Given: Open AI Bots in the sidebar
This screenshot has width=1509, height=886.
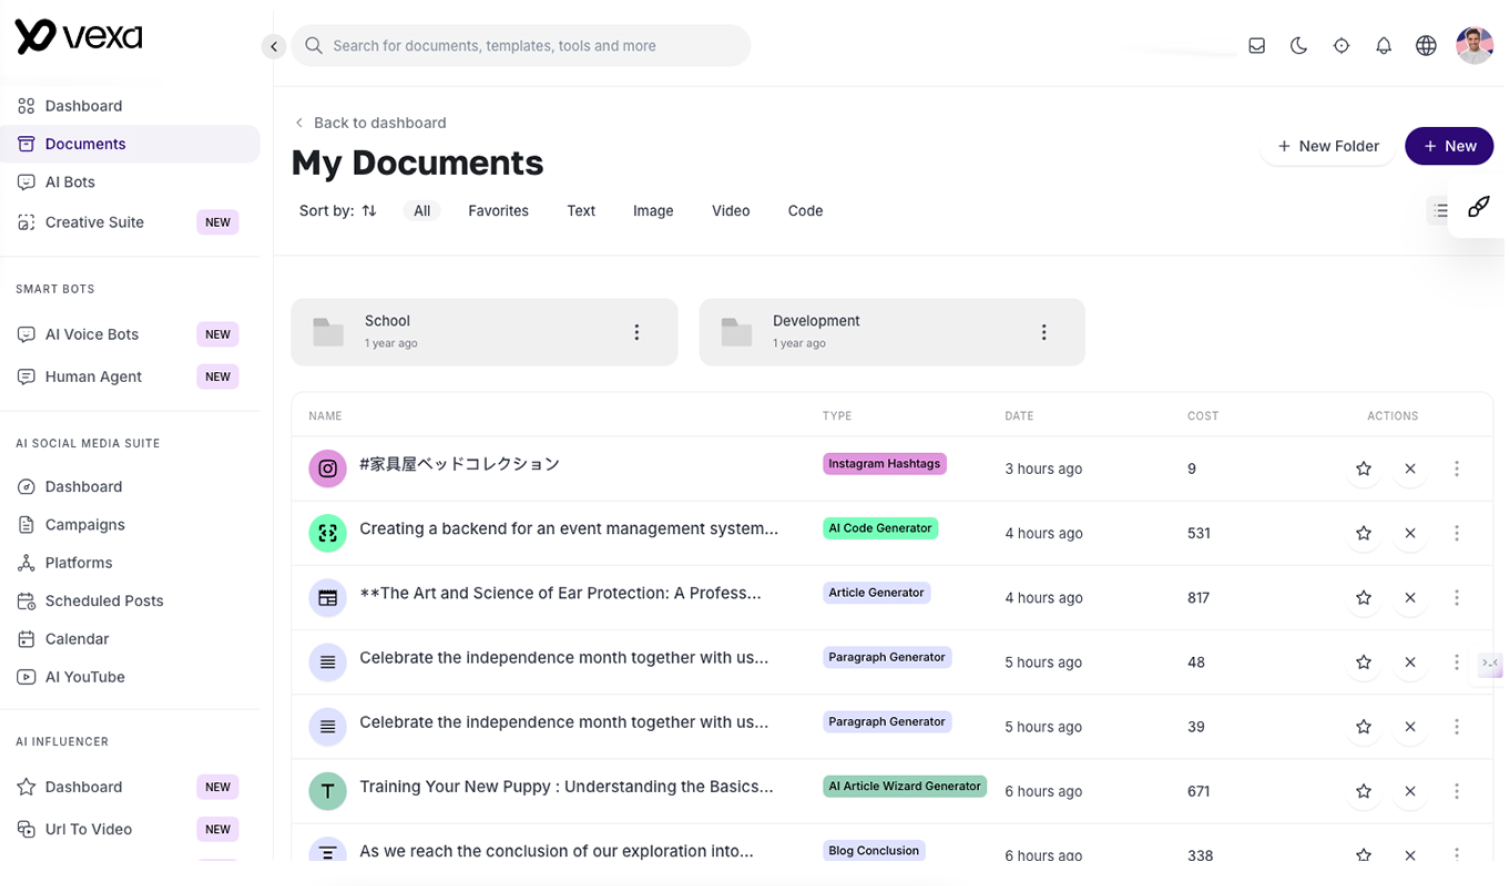Looking at the screenshot, I should point(70,182).
